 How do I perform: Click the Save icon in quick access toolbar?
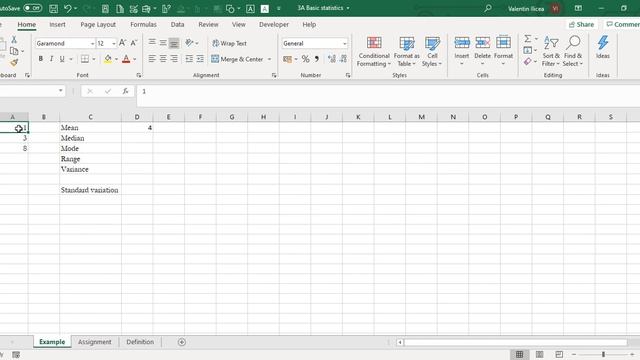(53, 8)
